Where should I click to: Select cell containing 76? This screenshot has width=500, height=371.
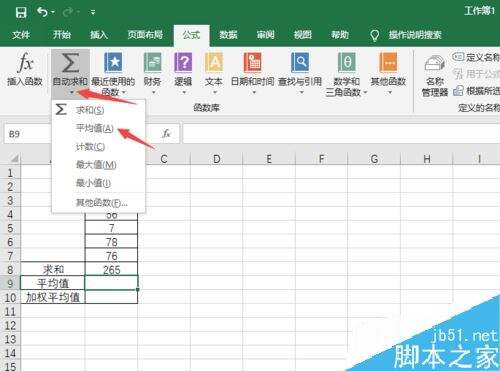point(111,256)
